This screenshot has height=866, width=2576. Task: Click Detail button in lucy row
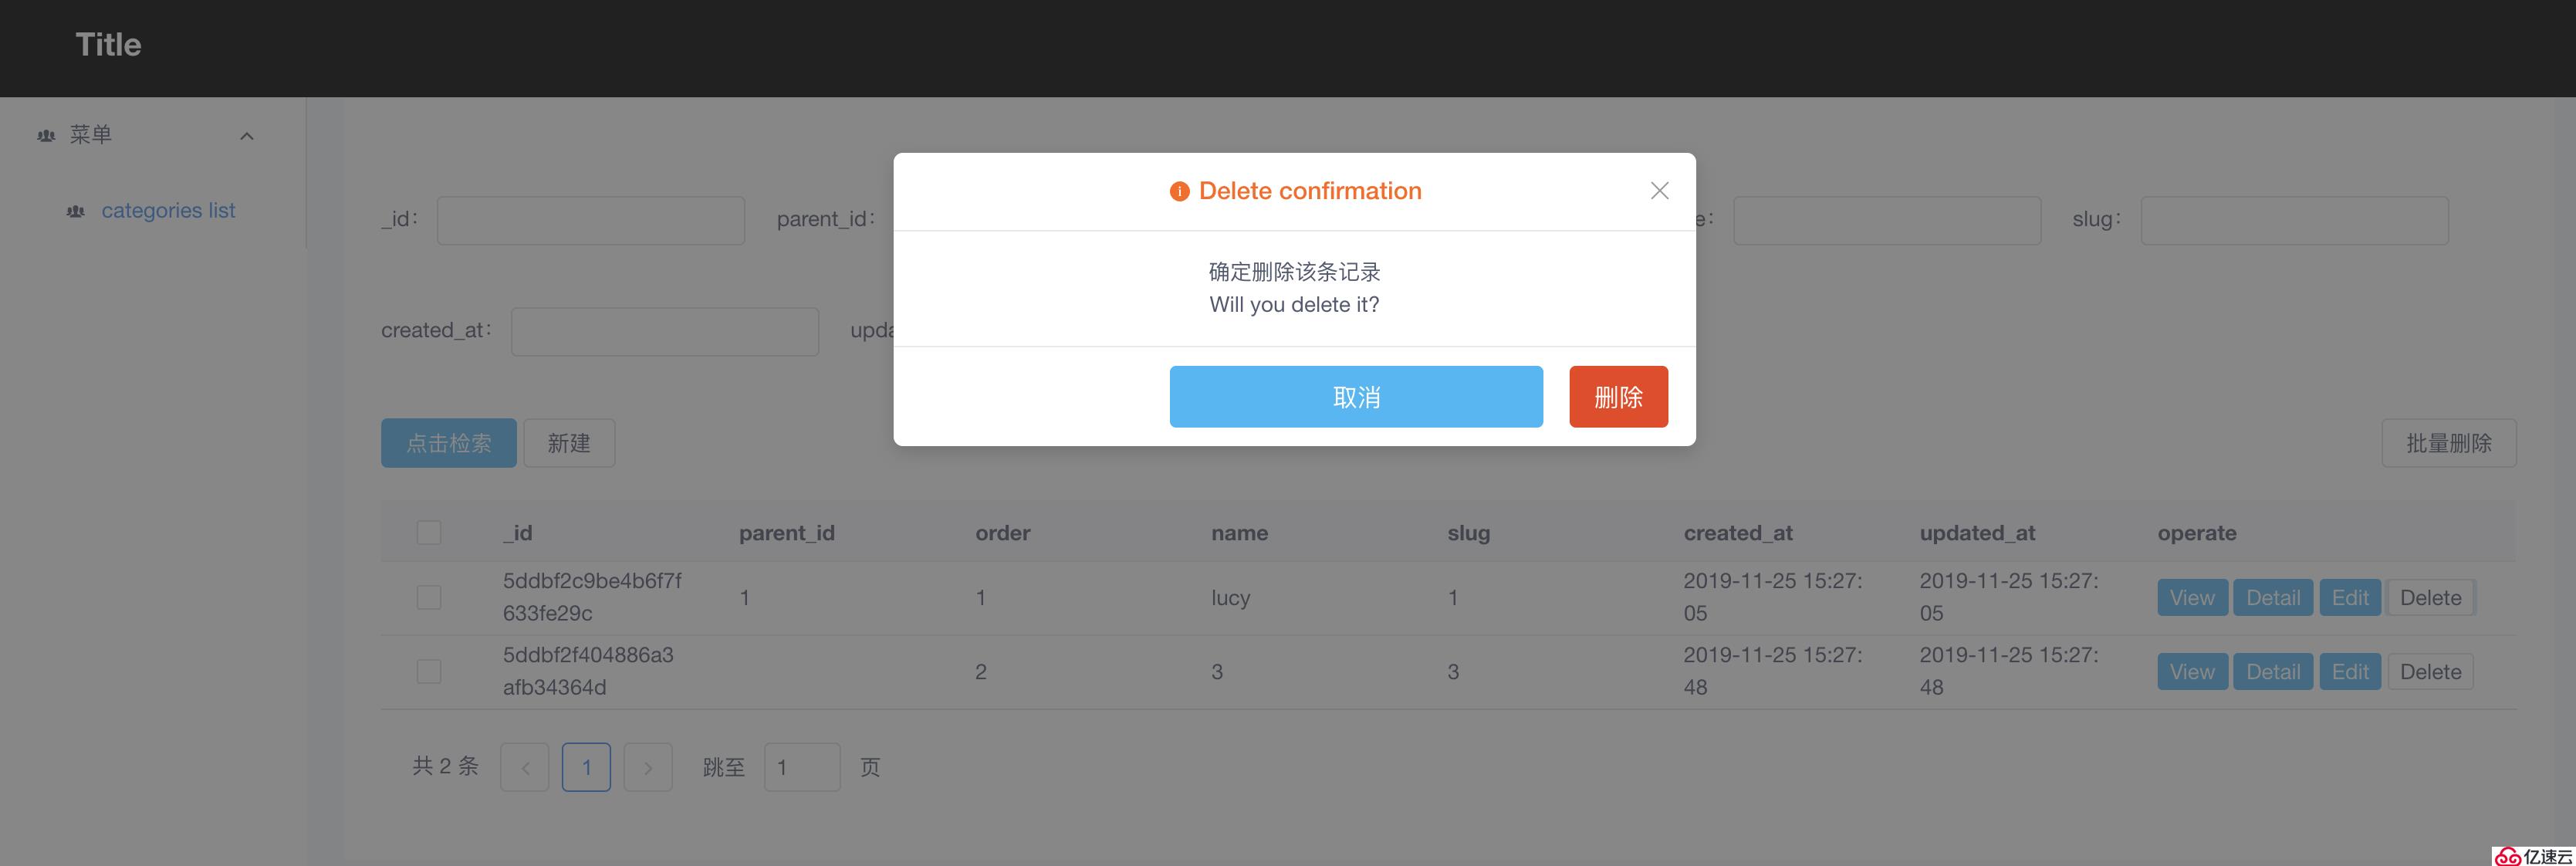click(x=2273, y=598)
